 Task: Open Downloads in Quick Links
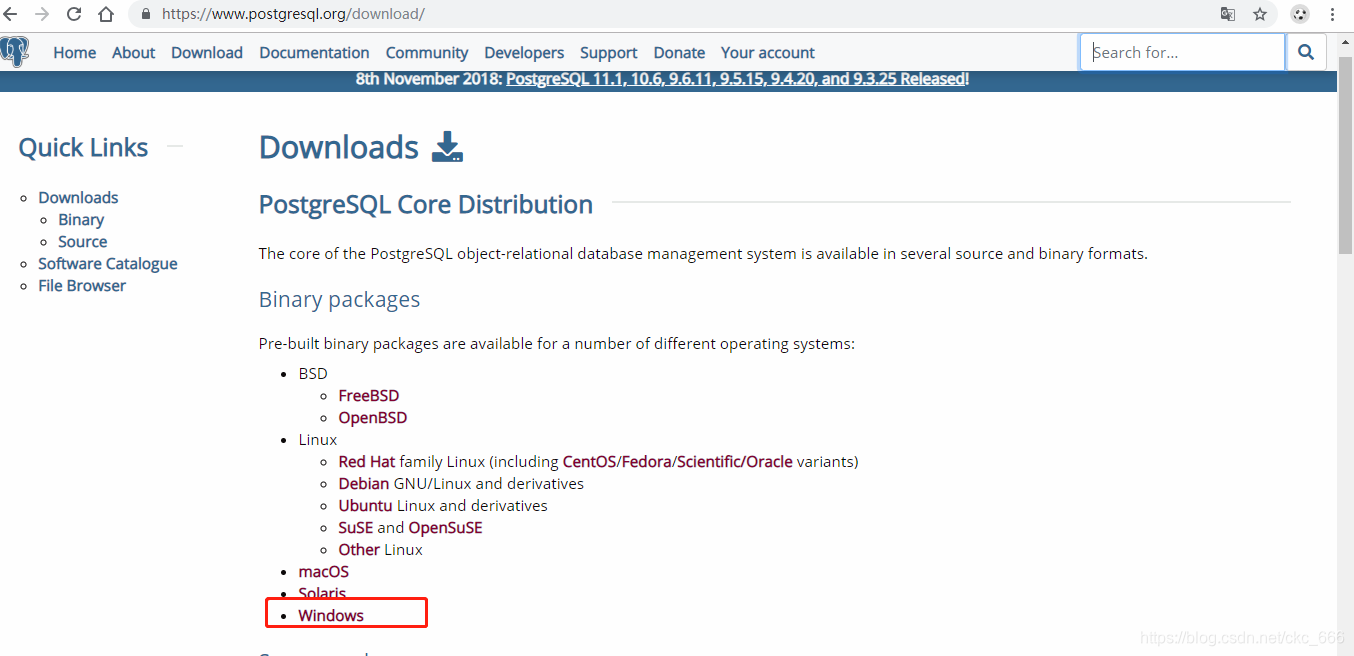click(78, 198)
